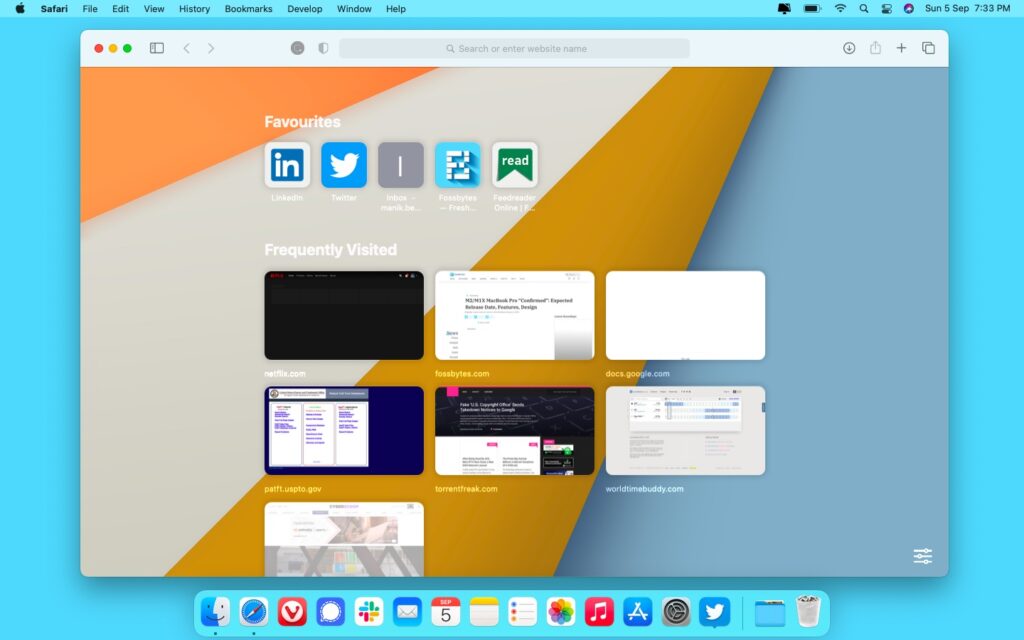The width and height of the screenshot is (1024, 640).
Task: Open System Preferences from the Dock
Action: coord(674,611)
